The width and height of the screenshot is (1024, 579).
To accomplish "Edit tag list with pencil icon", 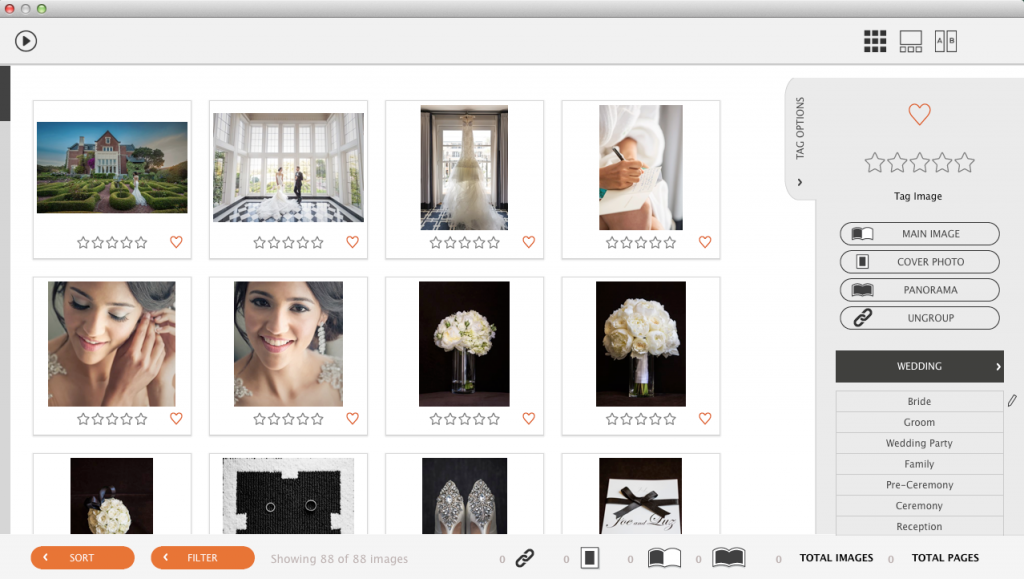I will [1012, 401].
